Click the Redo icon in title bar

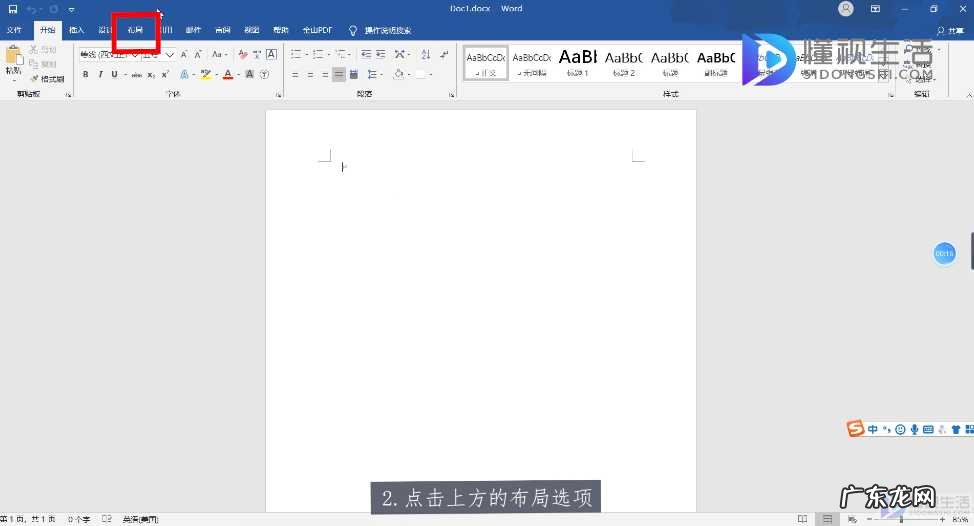coord(54,9)
